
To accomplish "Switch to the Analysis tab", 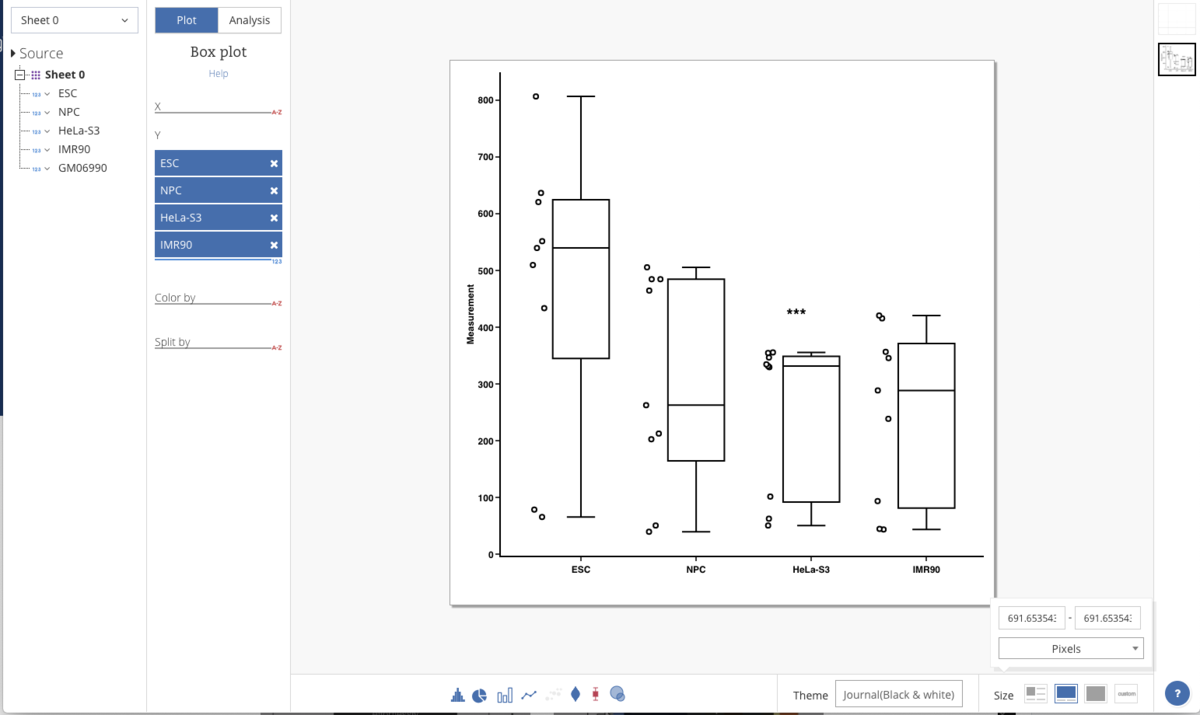I will [249, 20].
